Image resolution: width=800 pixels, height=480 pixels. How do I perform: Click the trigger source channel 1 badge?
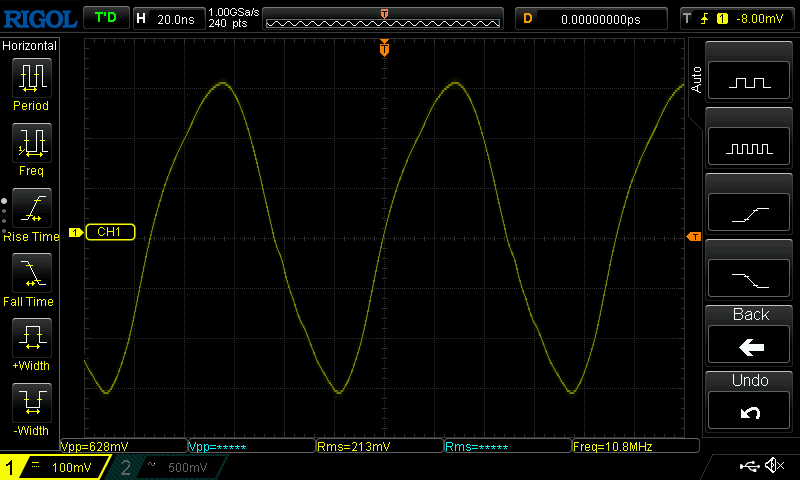coord(722,19)
